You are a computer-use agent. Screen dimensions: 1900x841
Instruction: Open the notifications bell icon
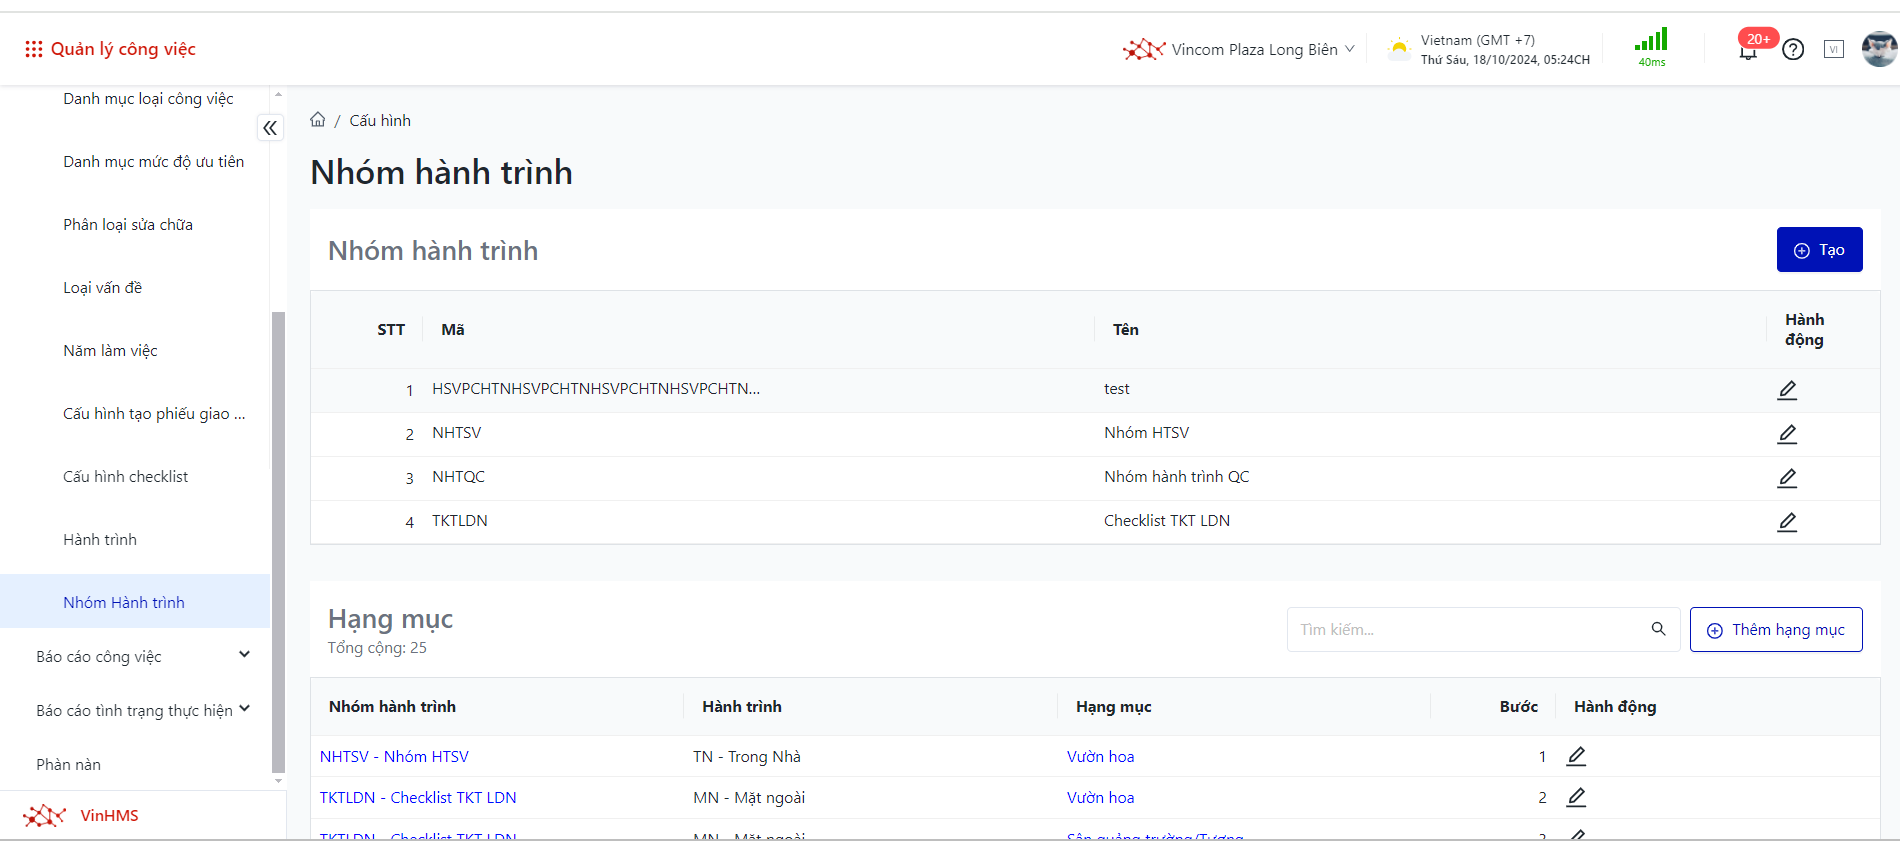click(x=1748, y=50)
